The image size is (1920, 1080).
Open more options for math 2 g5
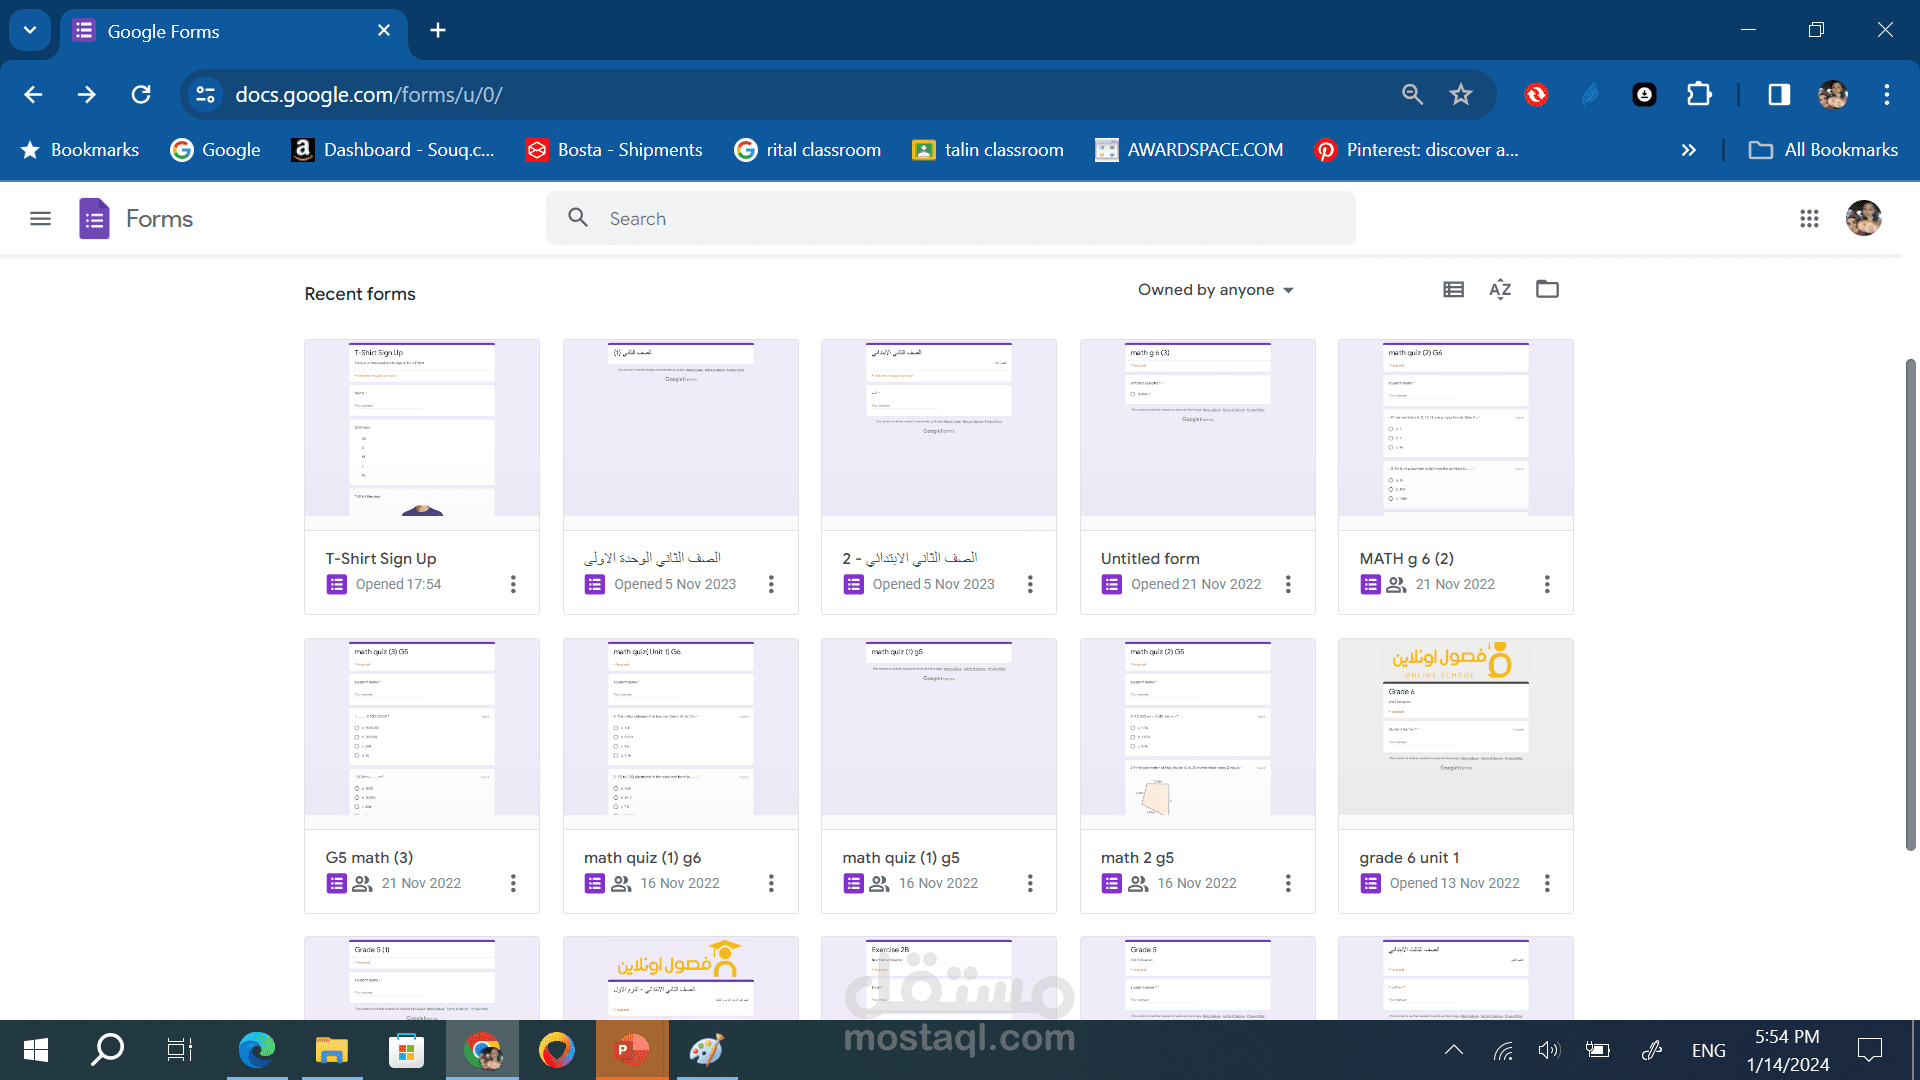pos(1288,883)
